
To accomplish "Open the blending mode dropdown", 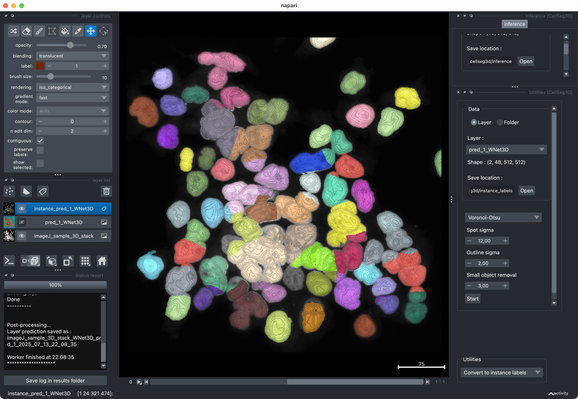I will (x=72, y=56).
